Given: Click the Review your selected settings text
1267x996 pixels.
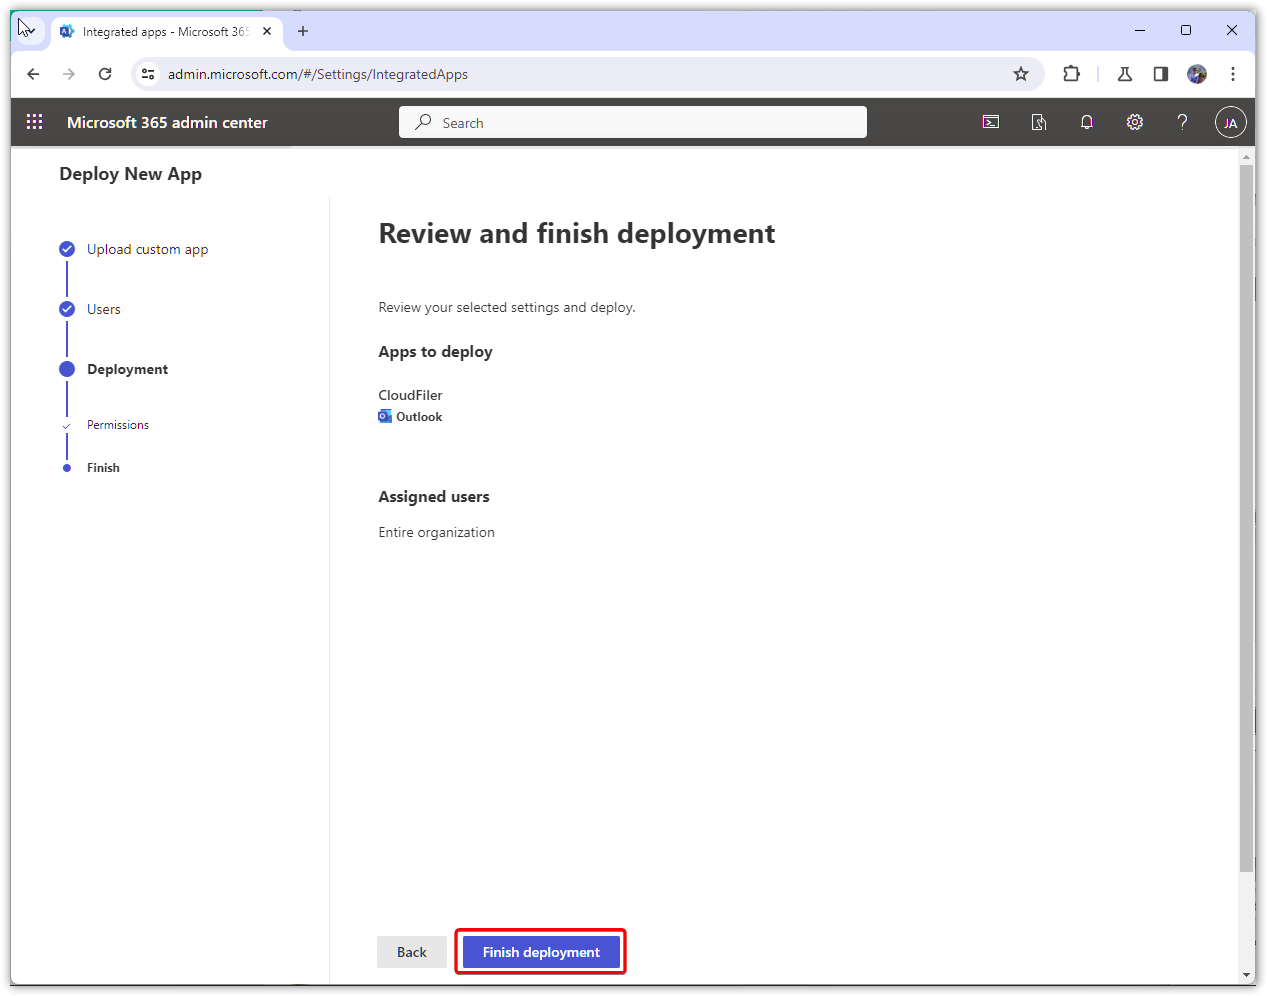Looking at the screenshot, I should click(x=507, y=307).
